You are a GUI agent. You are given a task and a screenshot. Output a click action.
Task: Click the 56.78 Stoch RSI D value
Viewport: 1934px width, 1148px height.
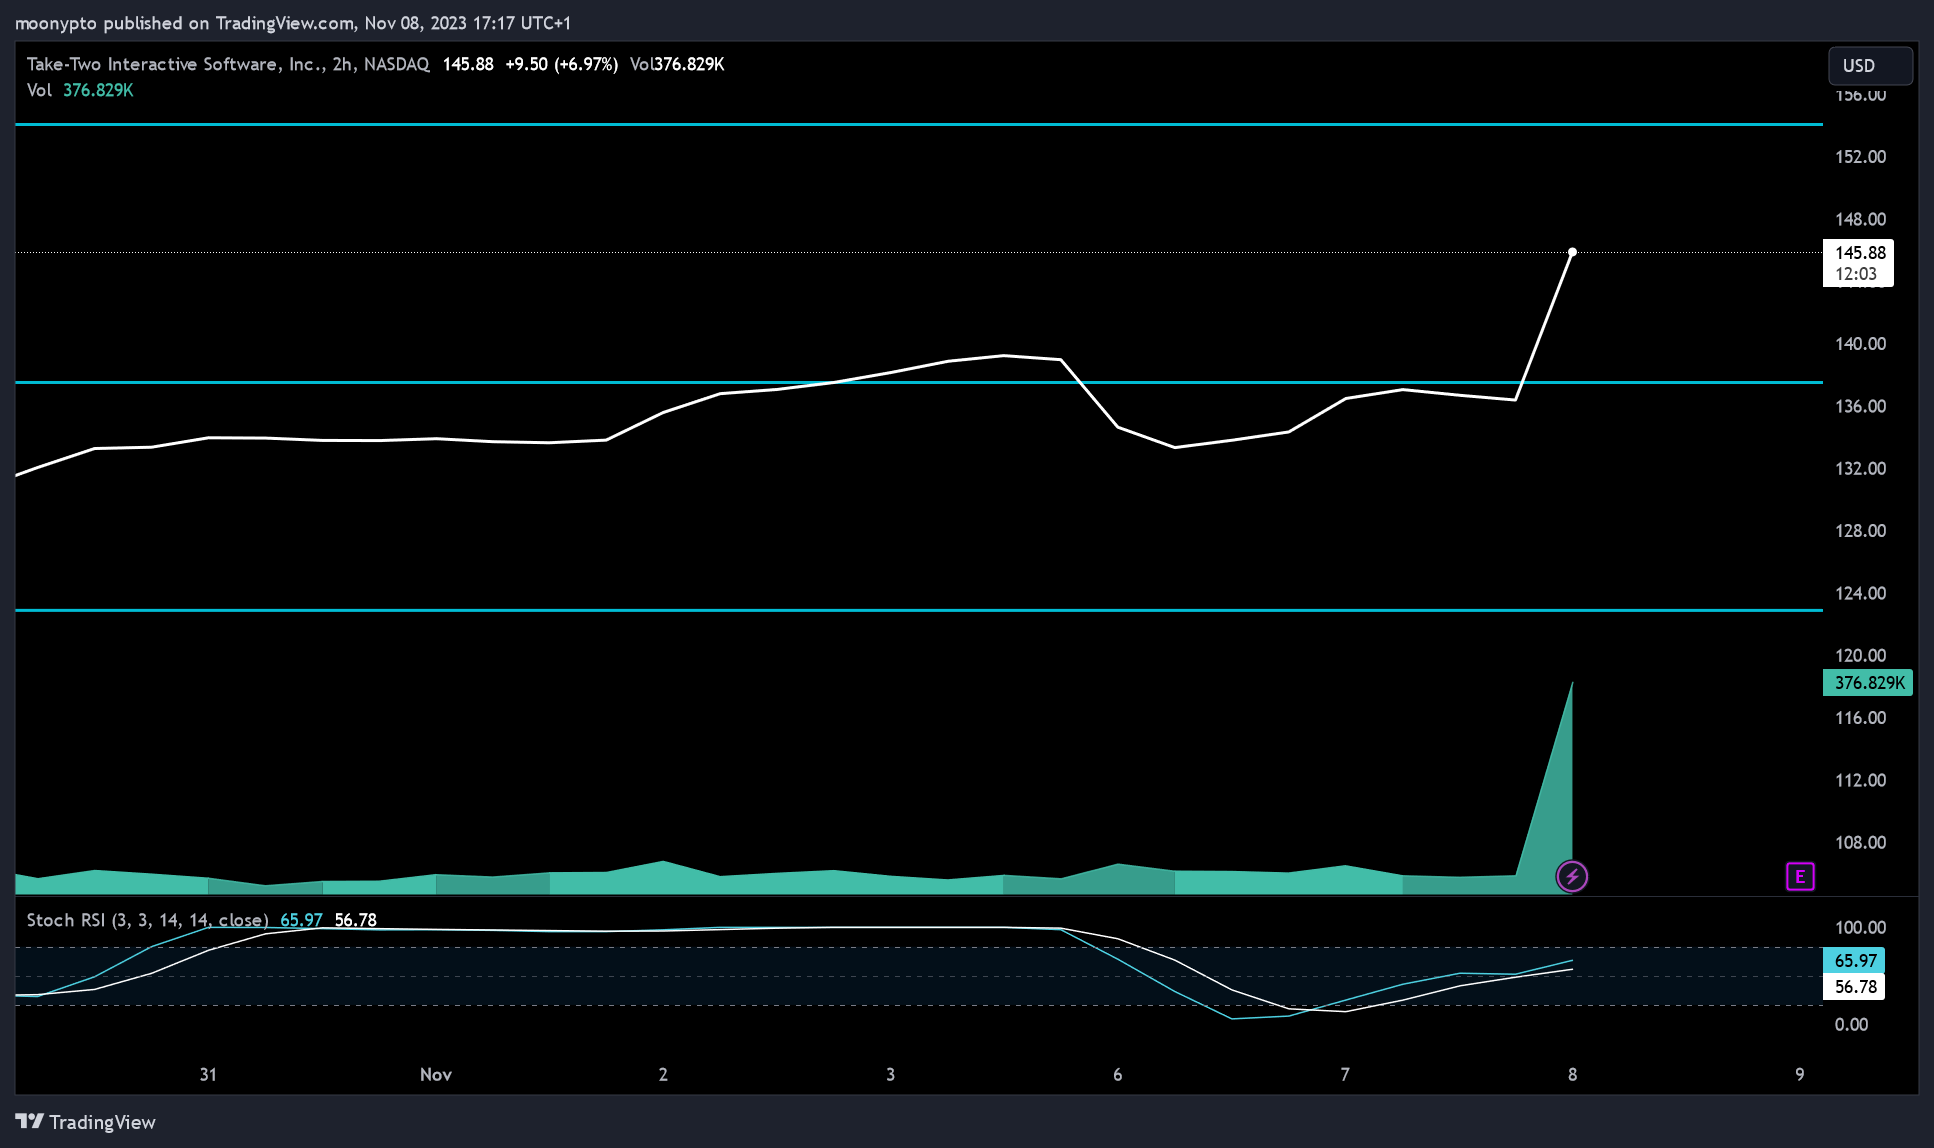pyautogui.click(x=356, y=920)
